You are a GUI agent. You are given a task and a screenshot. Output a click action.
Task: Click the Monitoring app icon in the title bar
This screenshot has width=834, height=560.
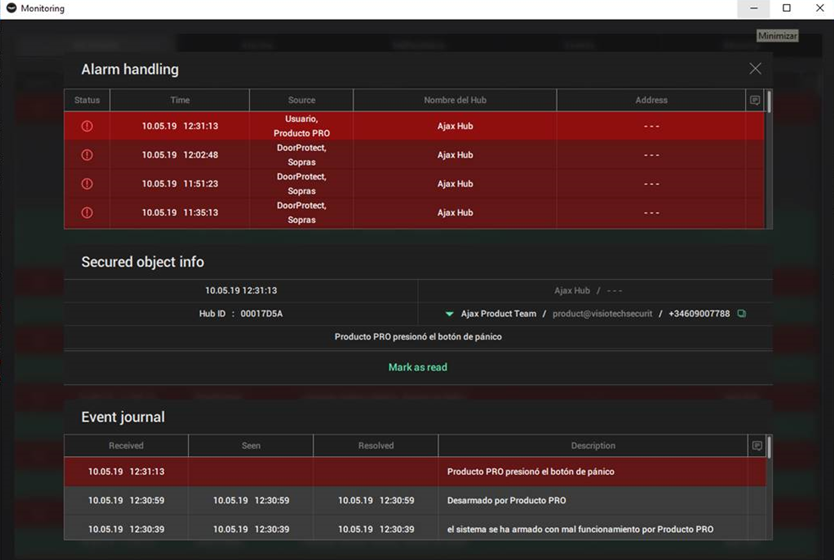point(11,8)
